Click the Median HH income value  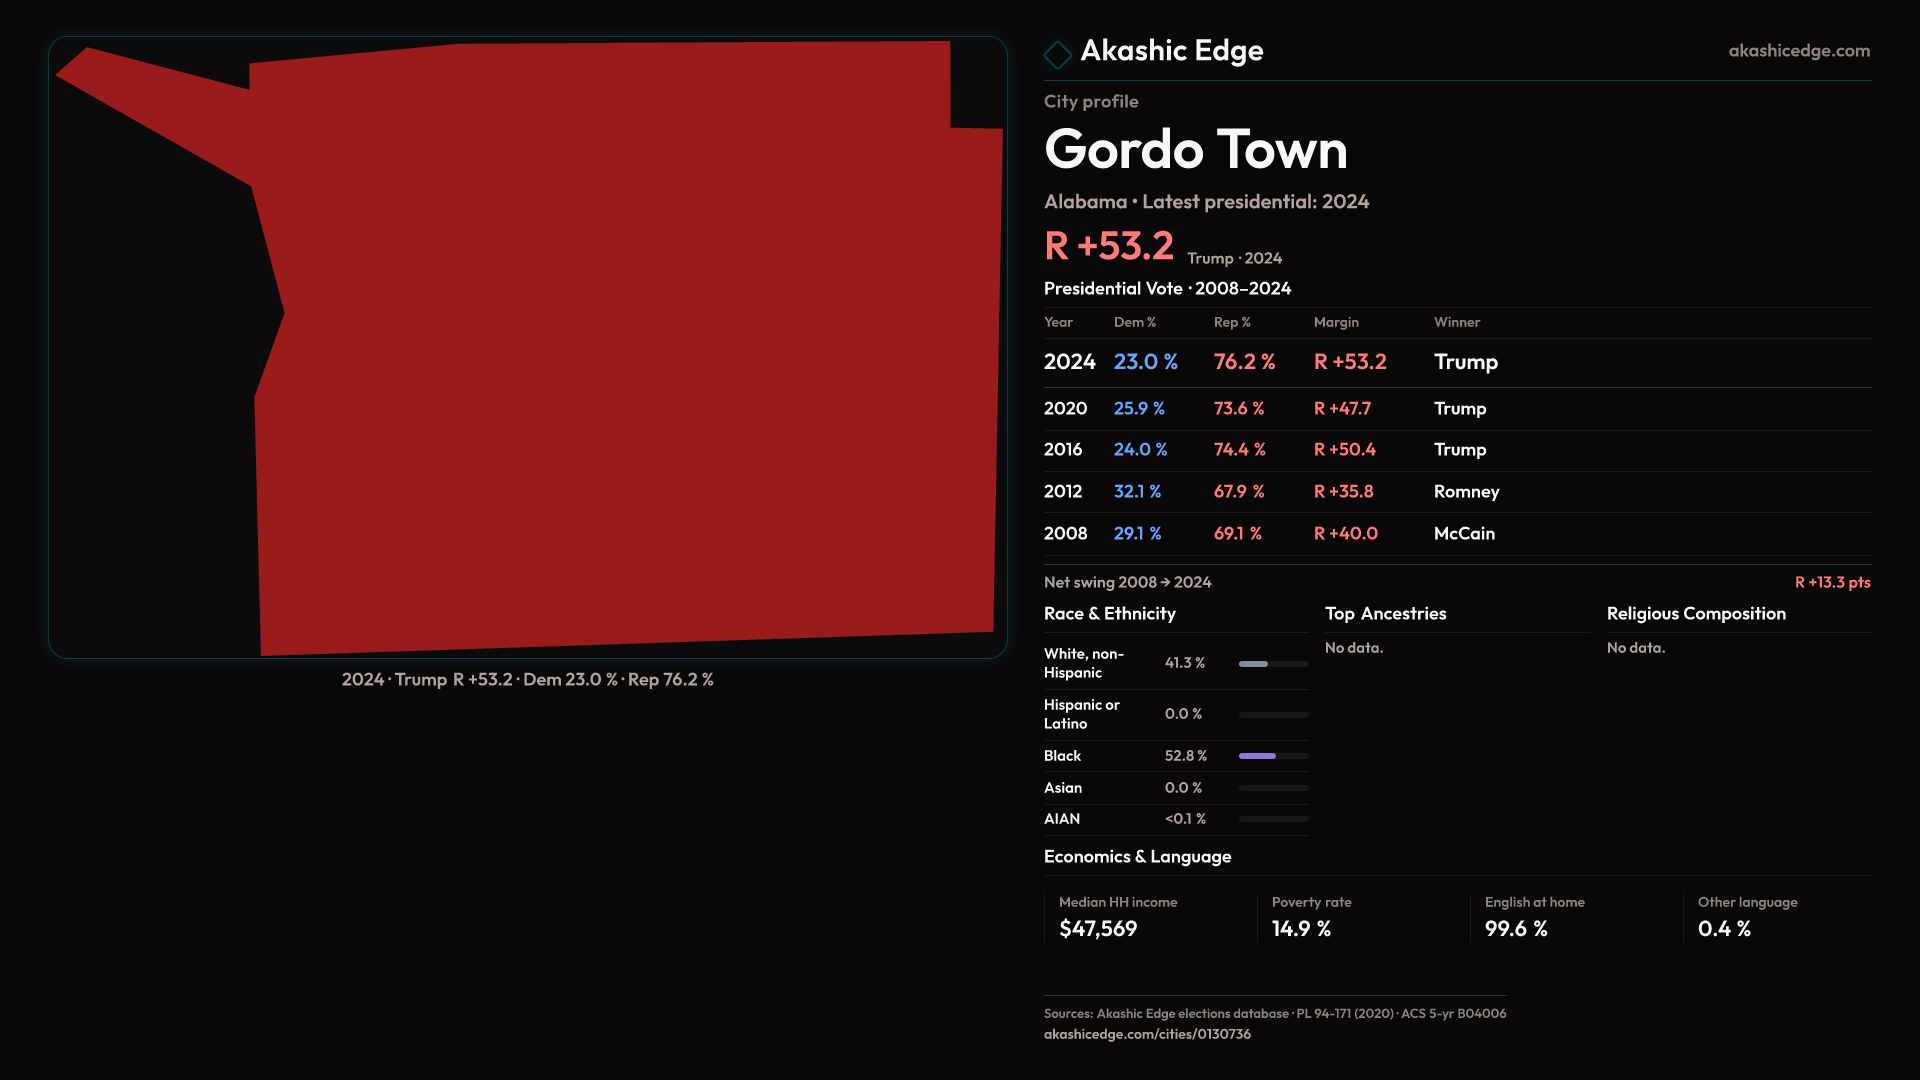click(x=1097, y=929)
